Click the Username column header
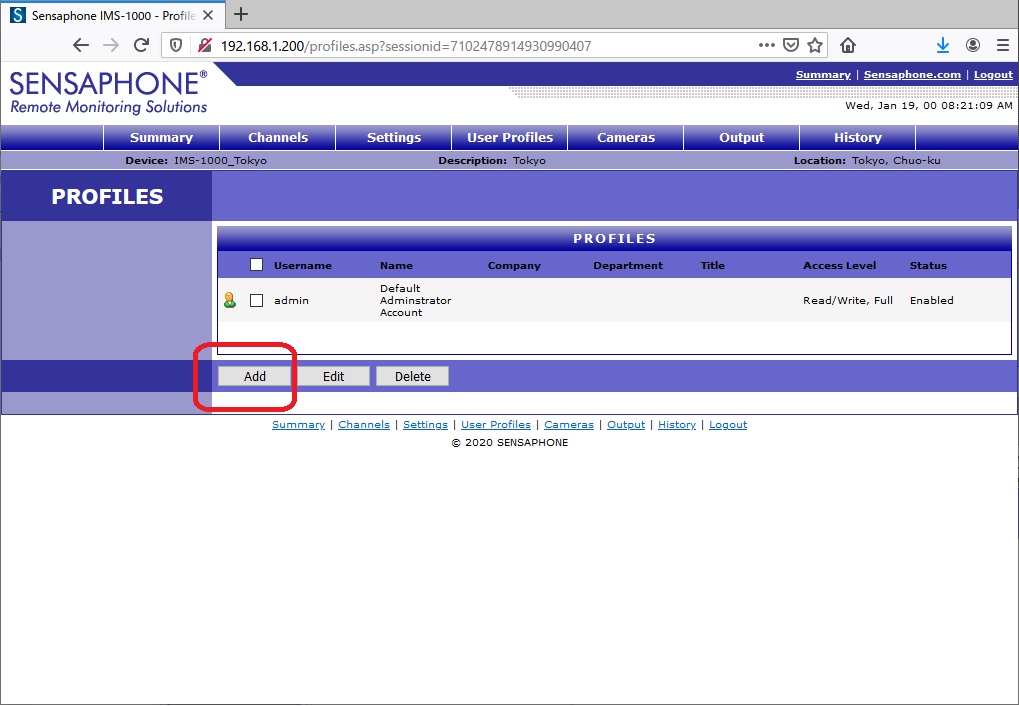1019x706 pixels. point(303,265)
